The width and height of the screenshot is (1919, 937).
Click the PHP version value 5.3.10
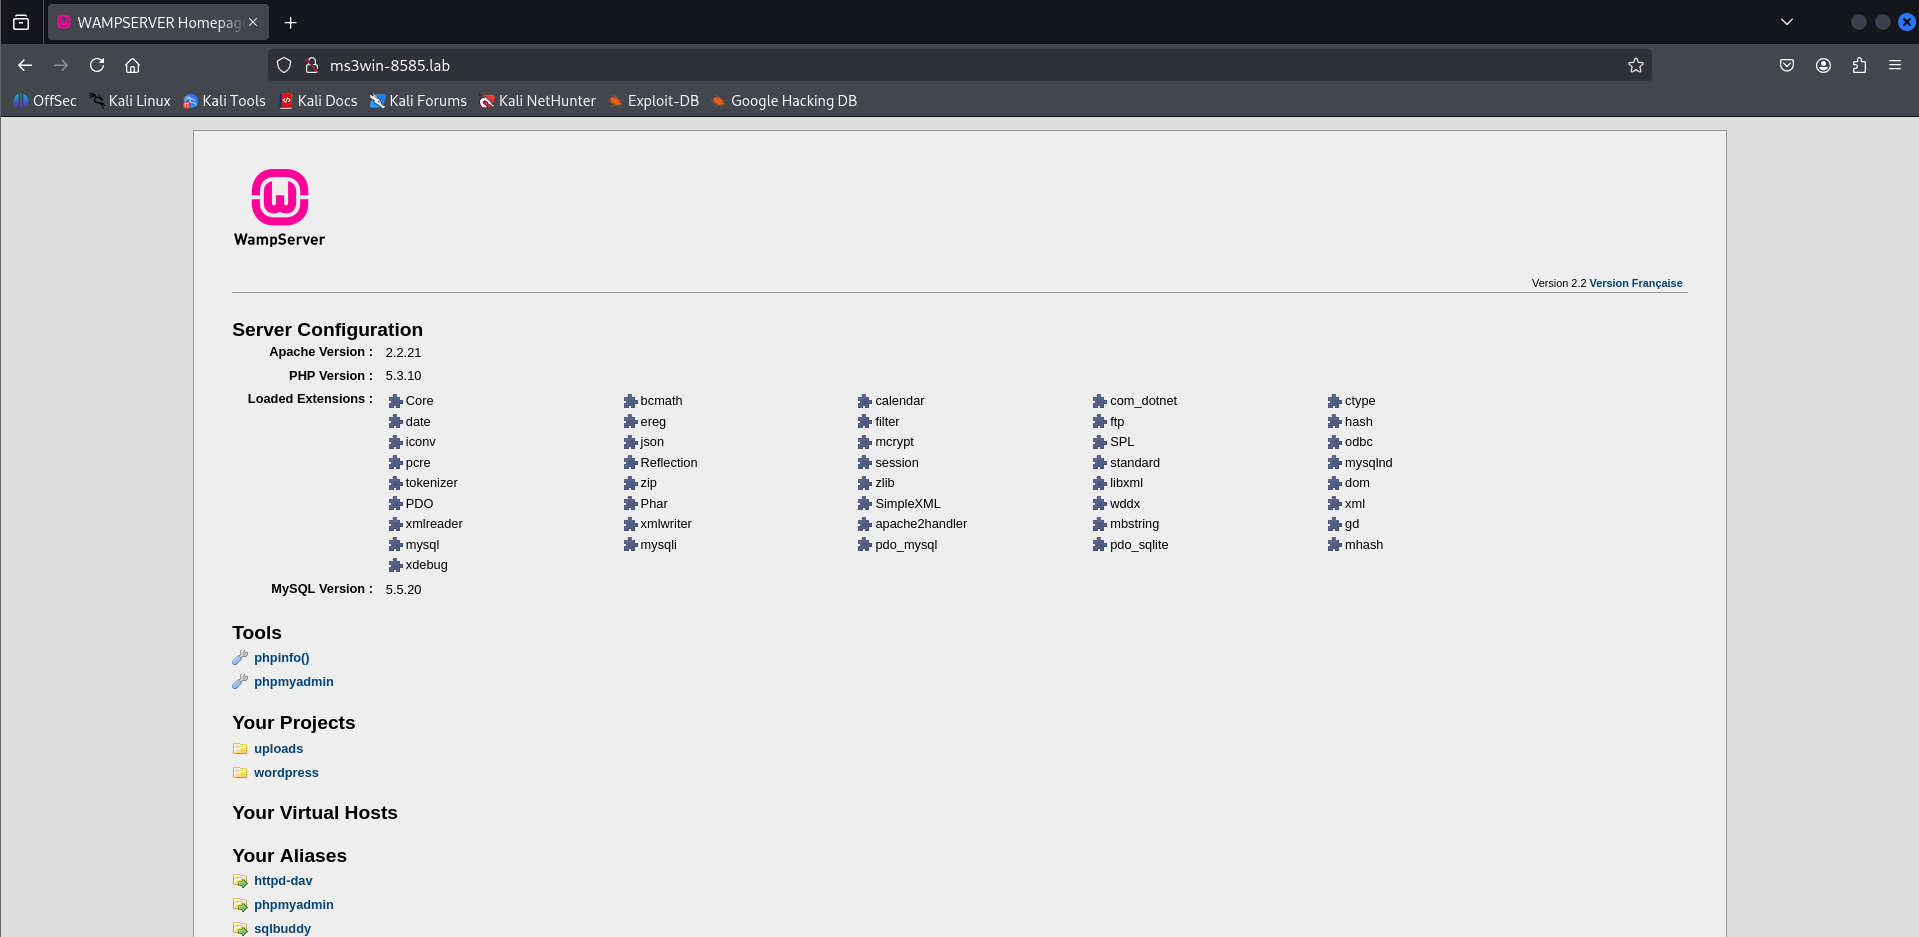tap(403, 376)
